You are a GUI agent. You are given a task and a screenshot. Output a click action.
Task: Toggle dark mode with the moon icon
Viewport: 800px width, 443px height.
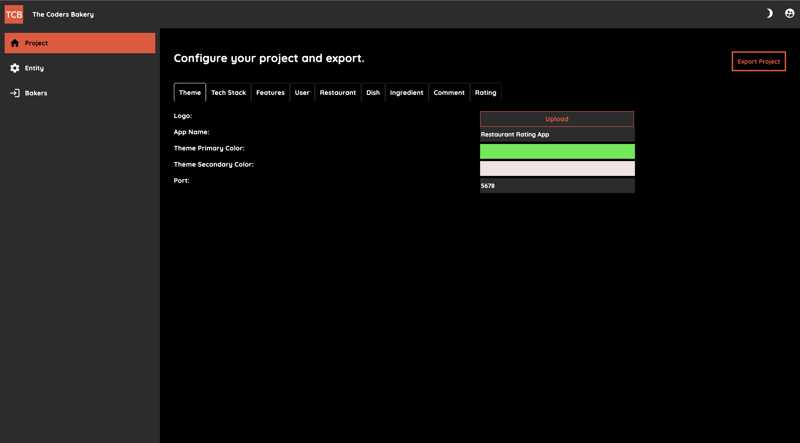point(769,14)
